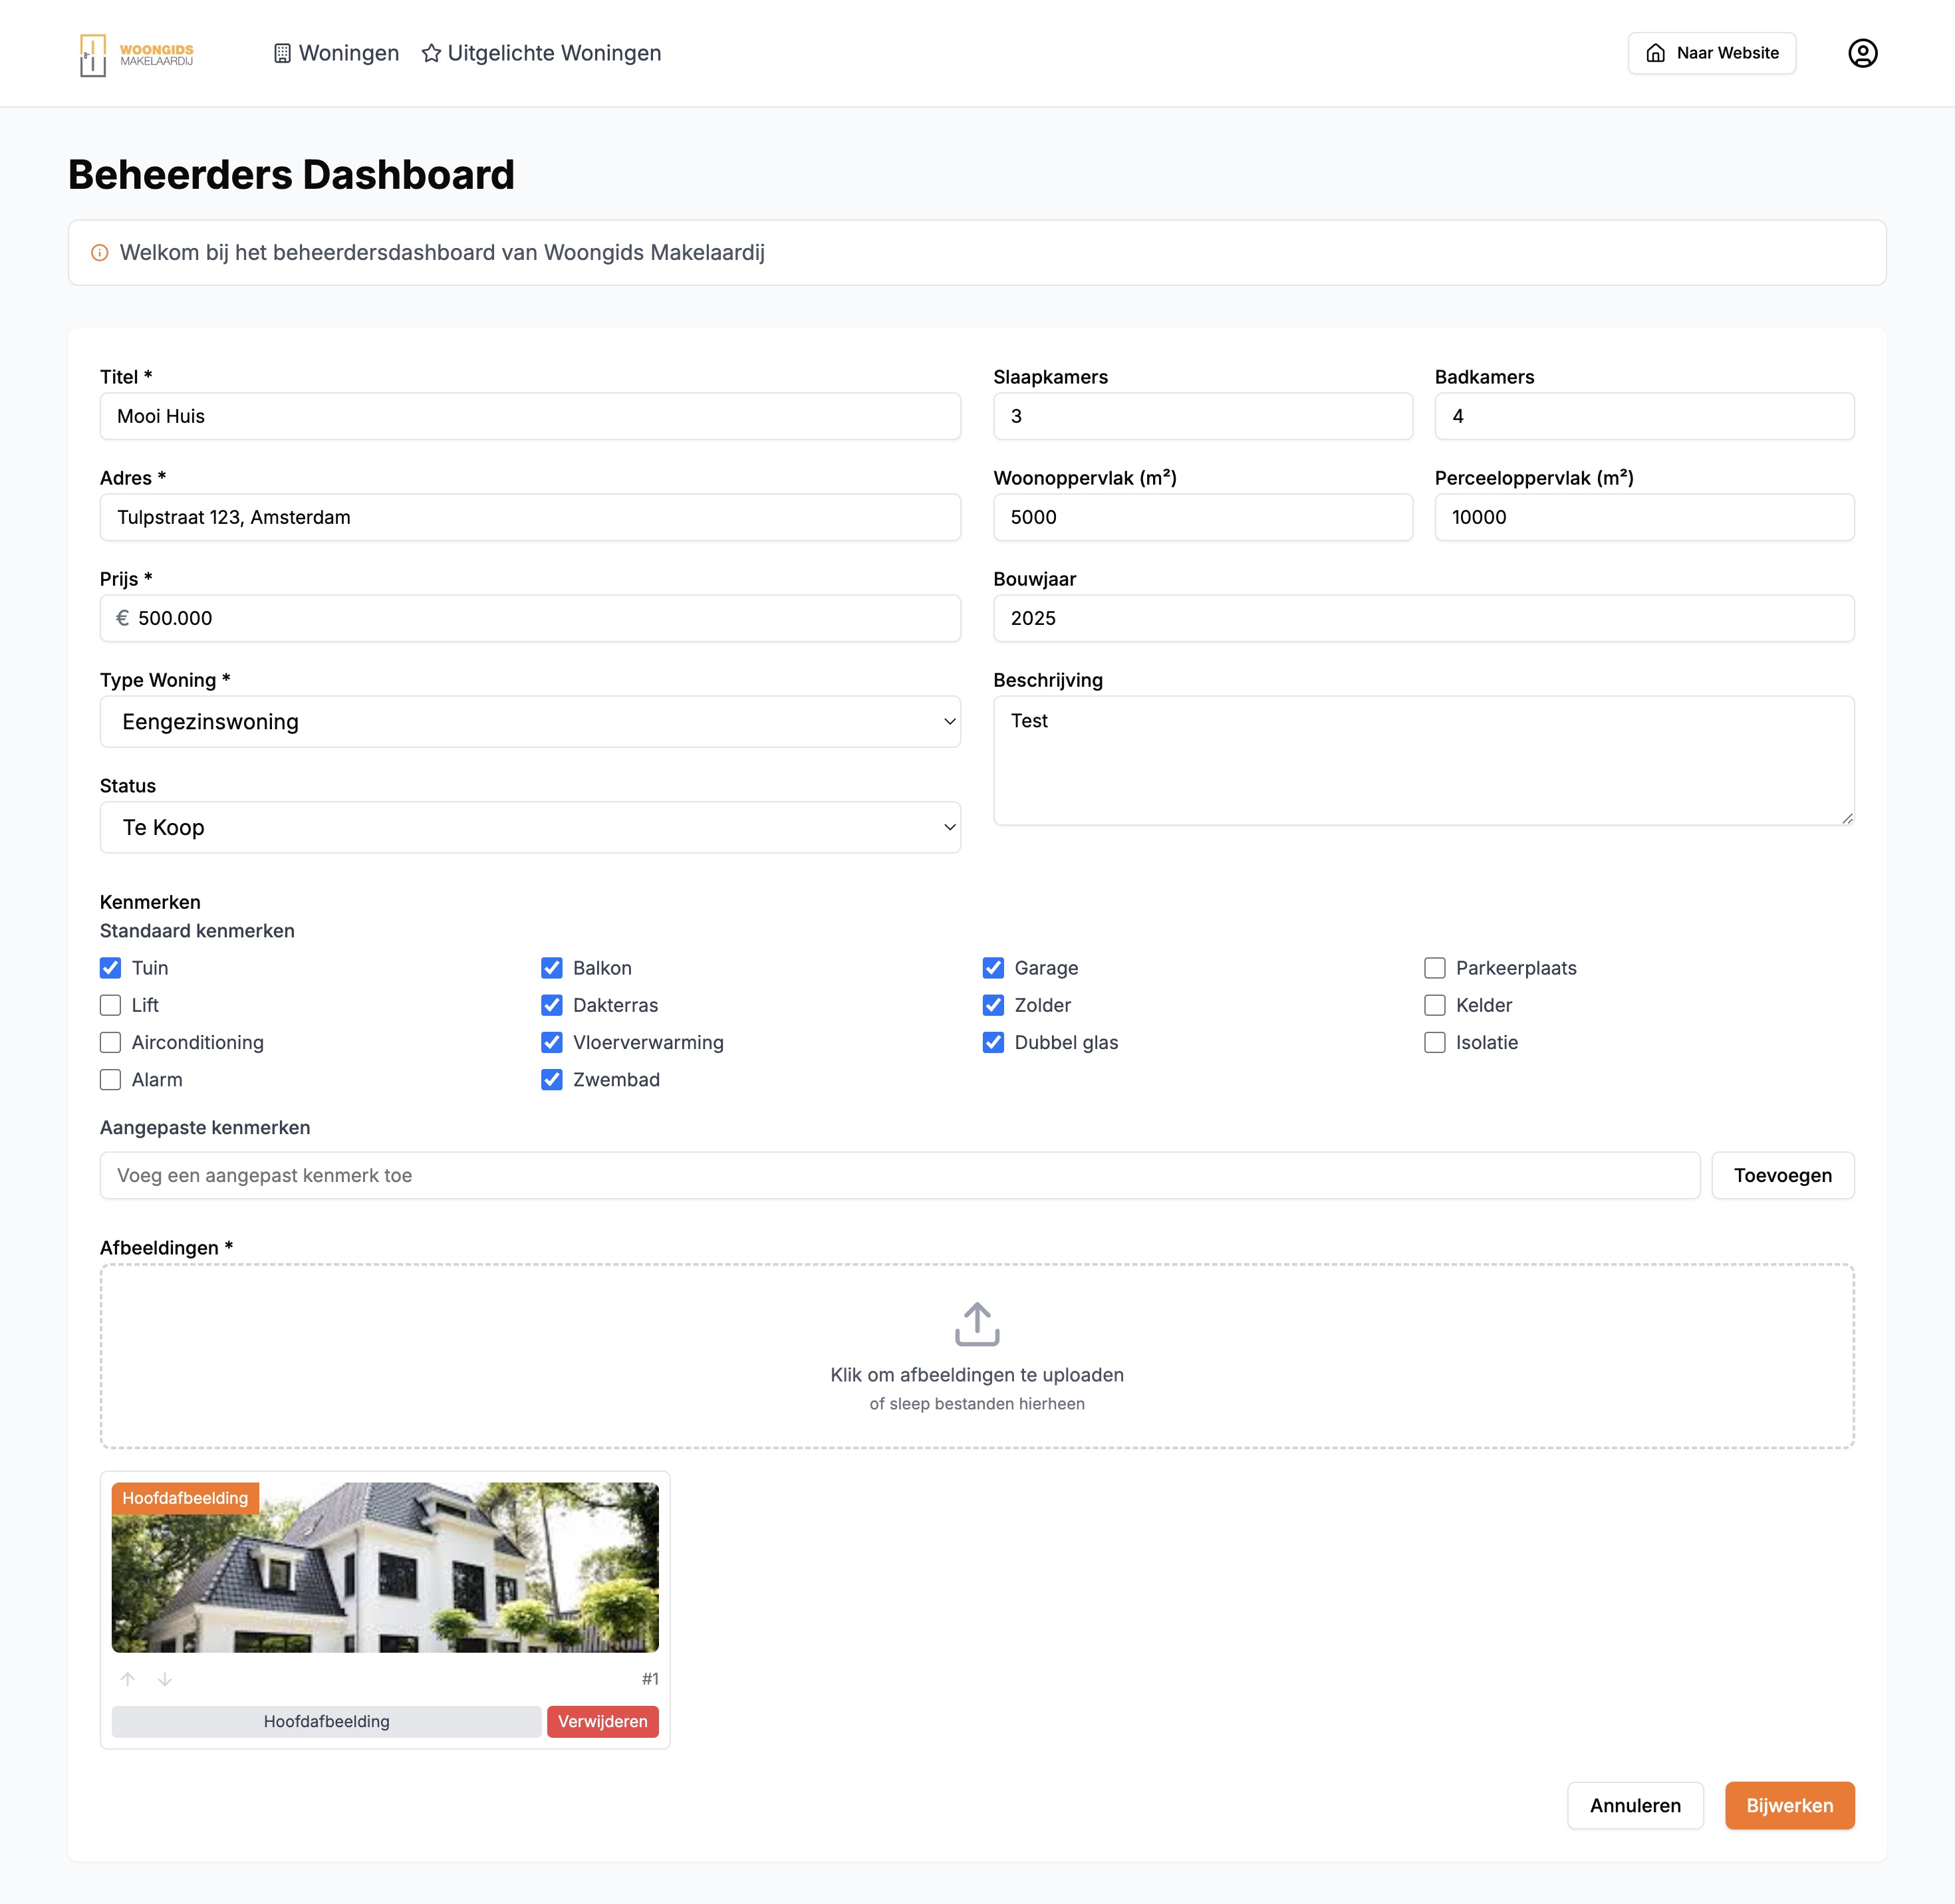Screen dimensions: 1955x1904
Task: Remove the image with Verwijderen
Action: click(603, 1721)
